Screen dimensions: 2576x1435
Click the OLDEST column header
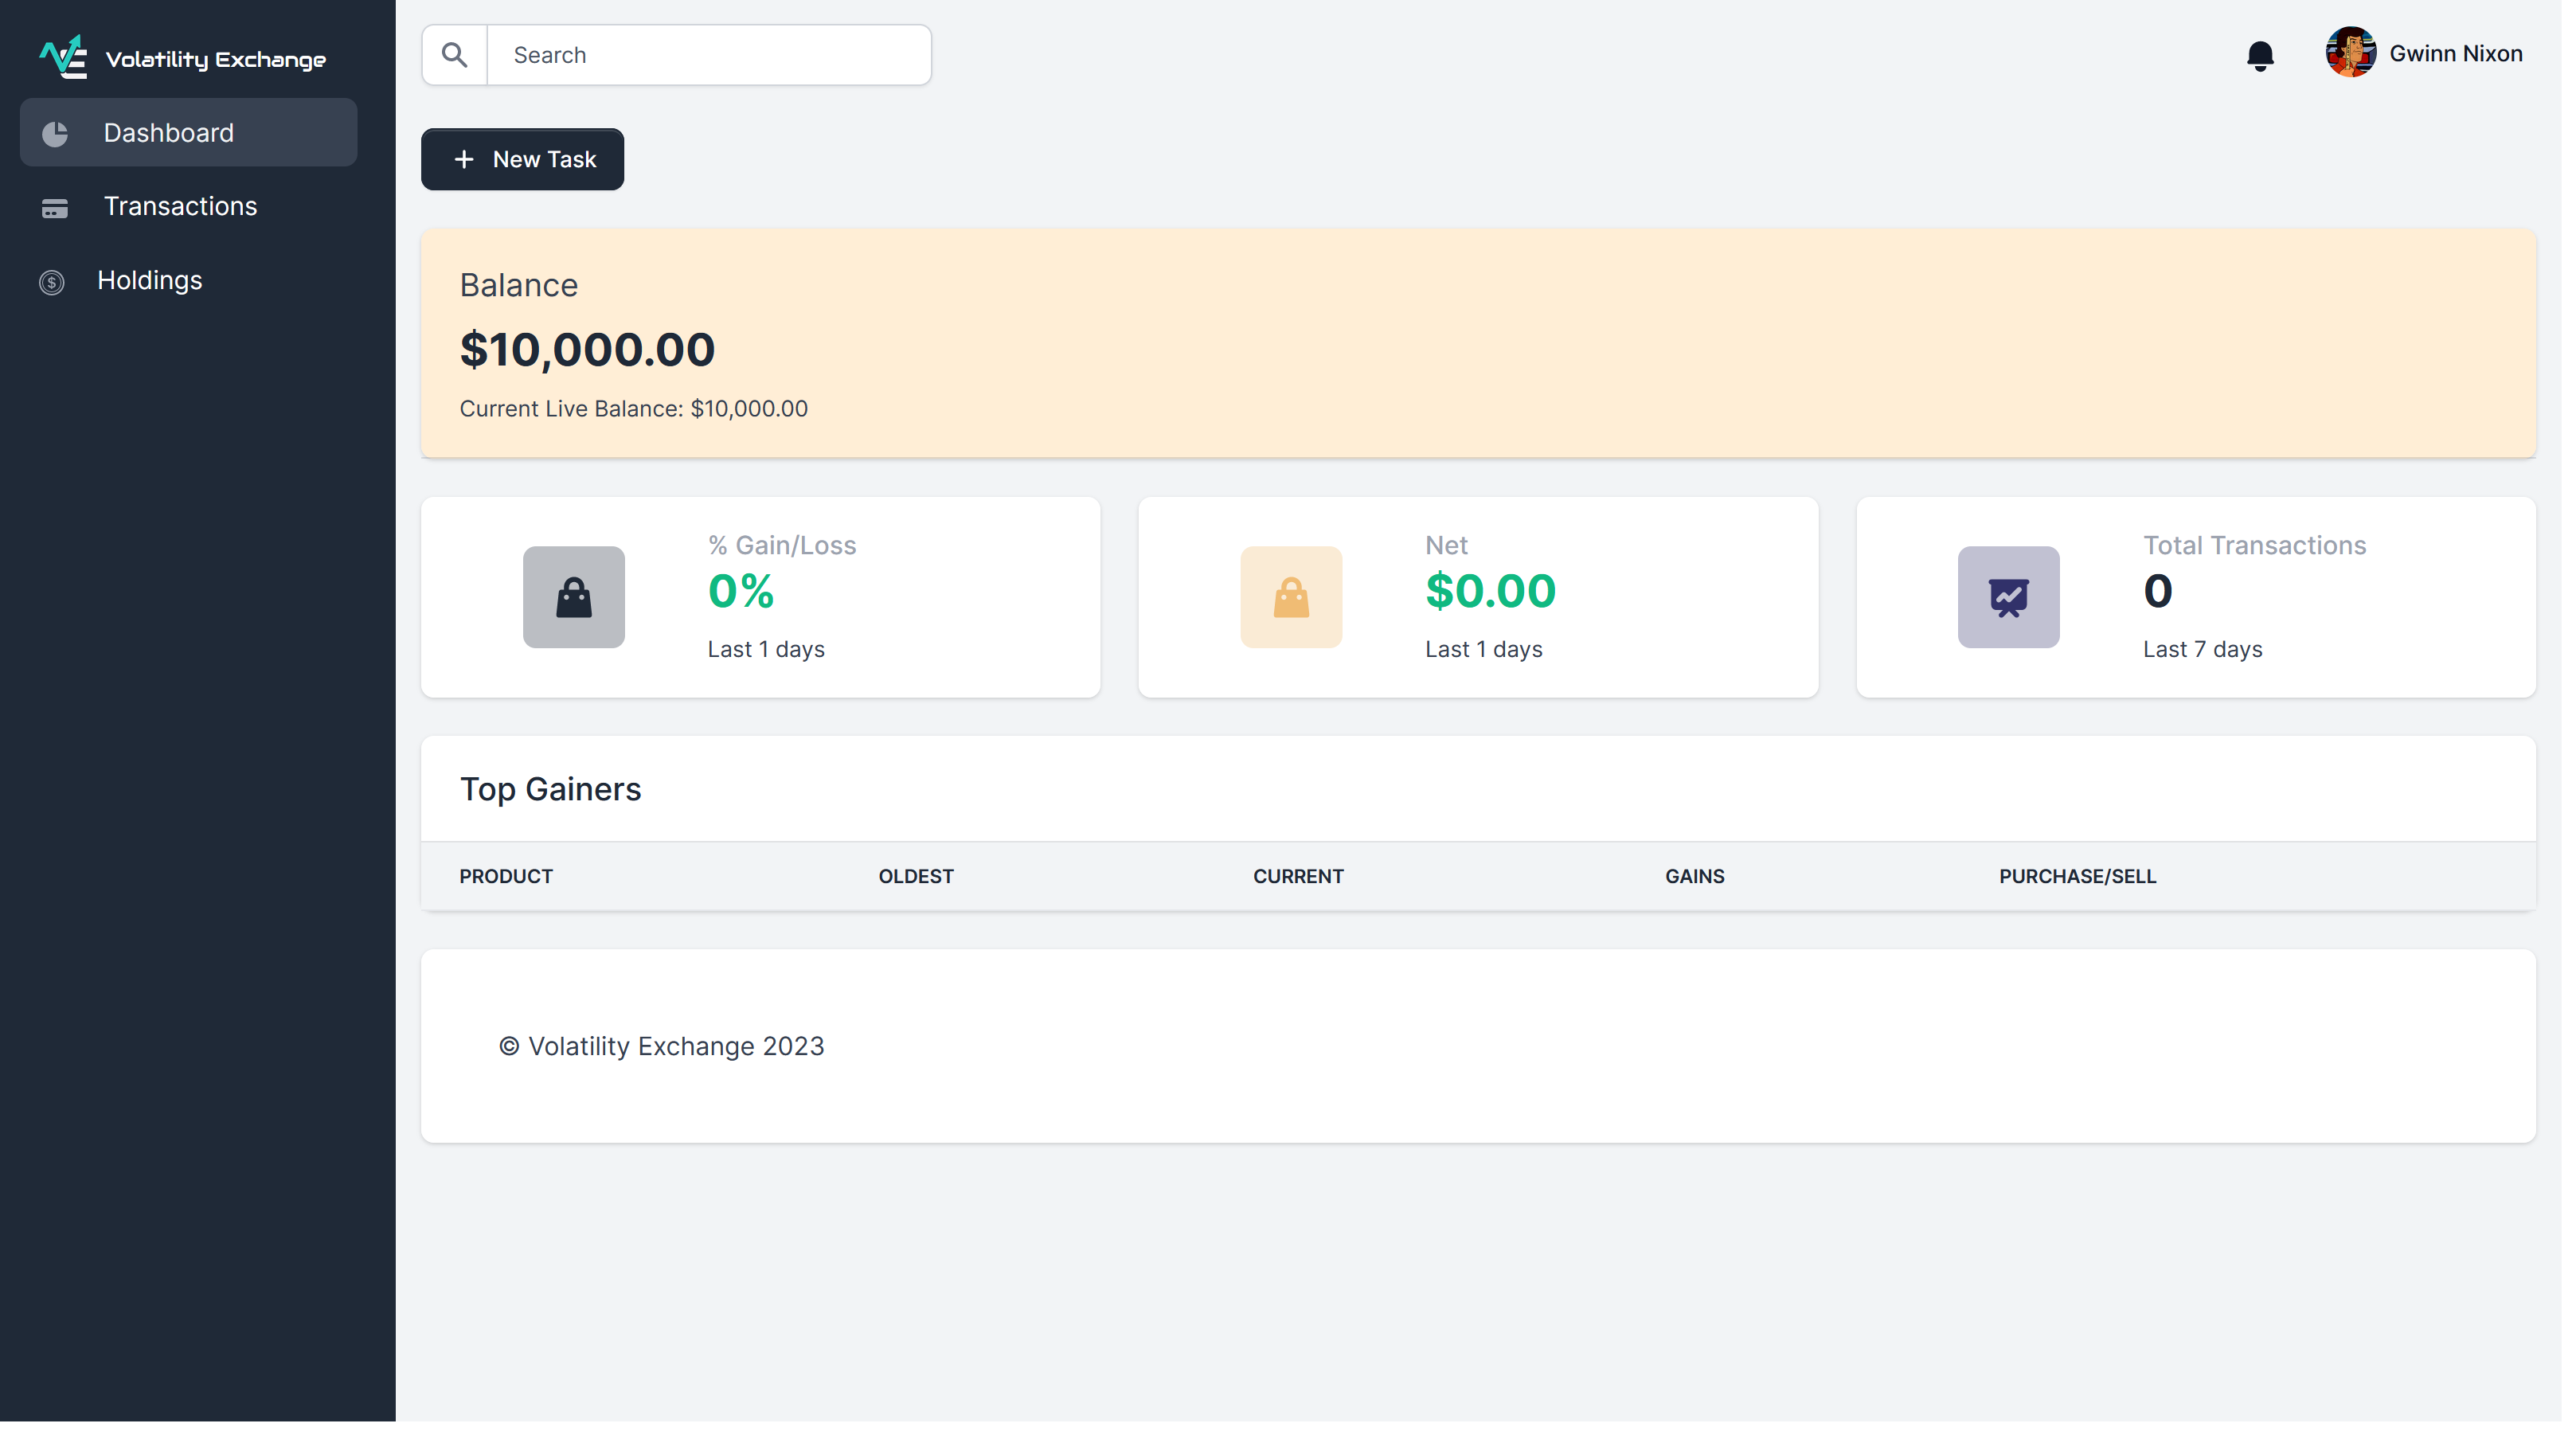[x=921, y=881]
